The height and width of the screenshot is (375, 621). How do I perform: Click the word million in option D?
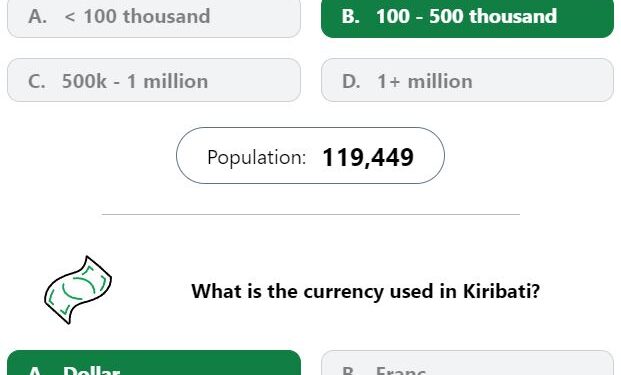coord(440,81)
